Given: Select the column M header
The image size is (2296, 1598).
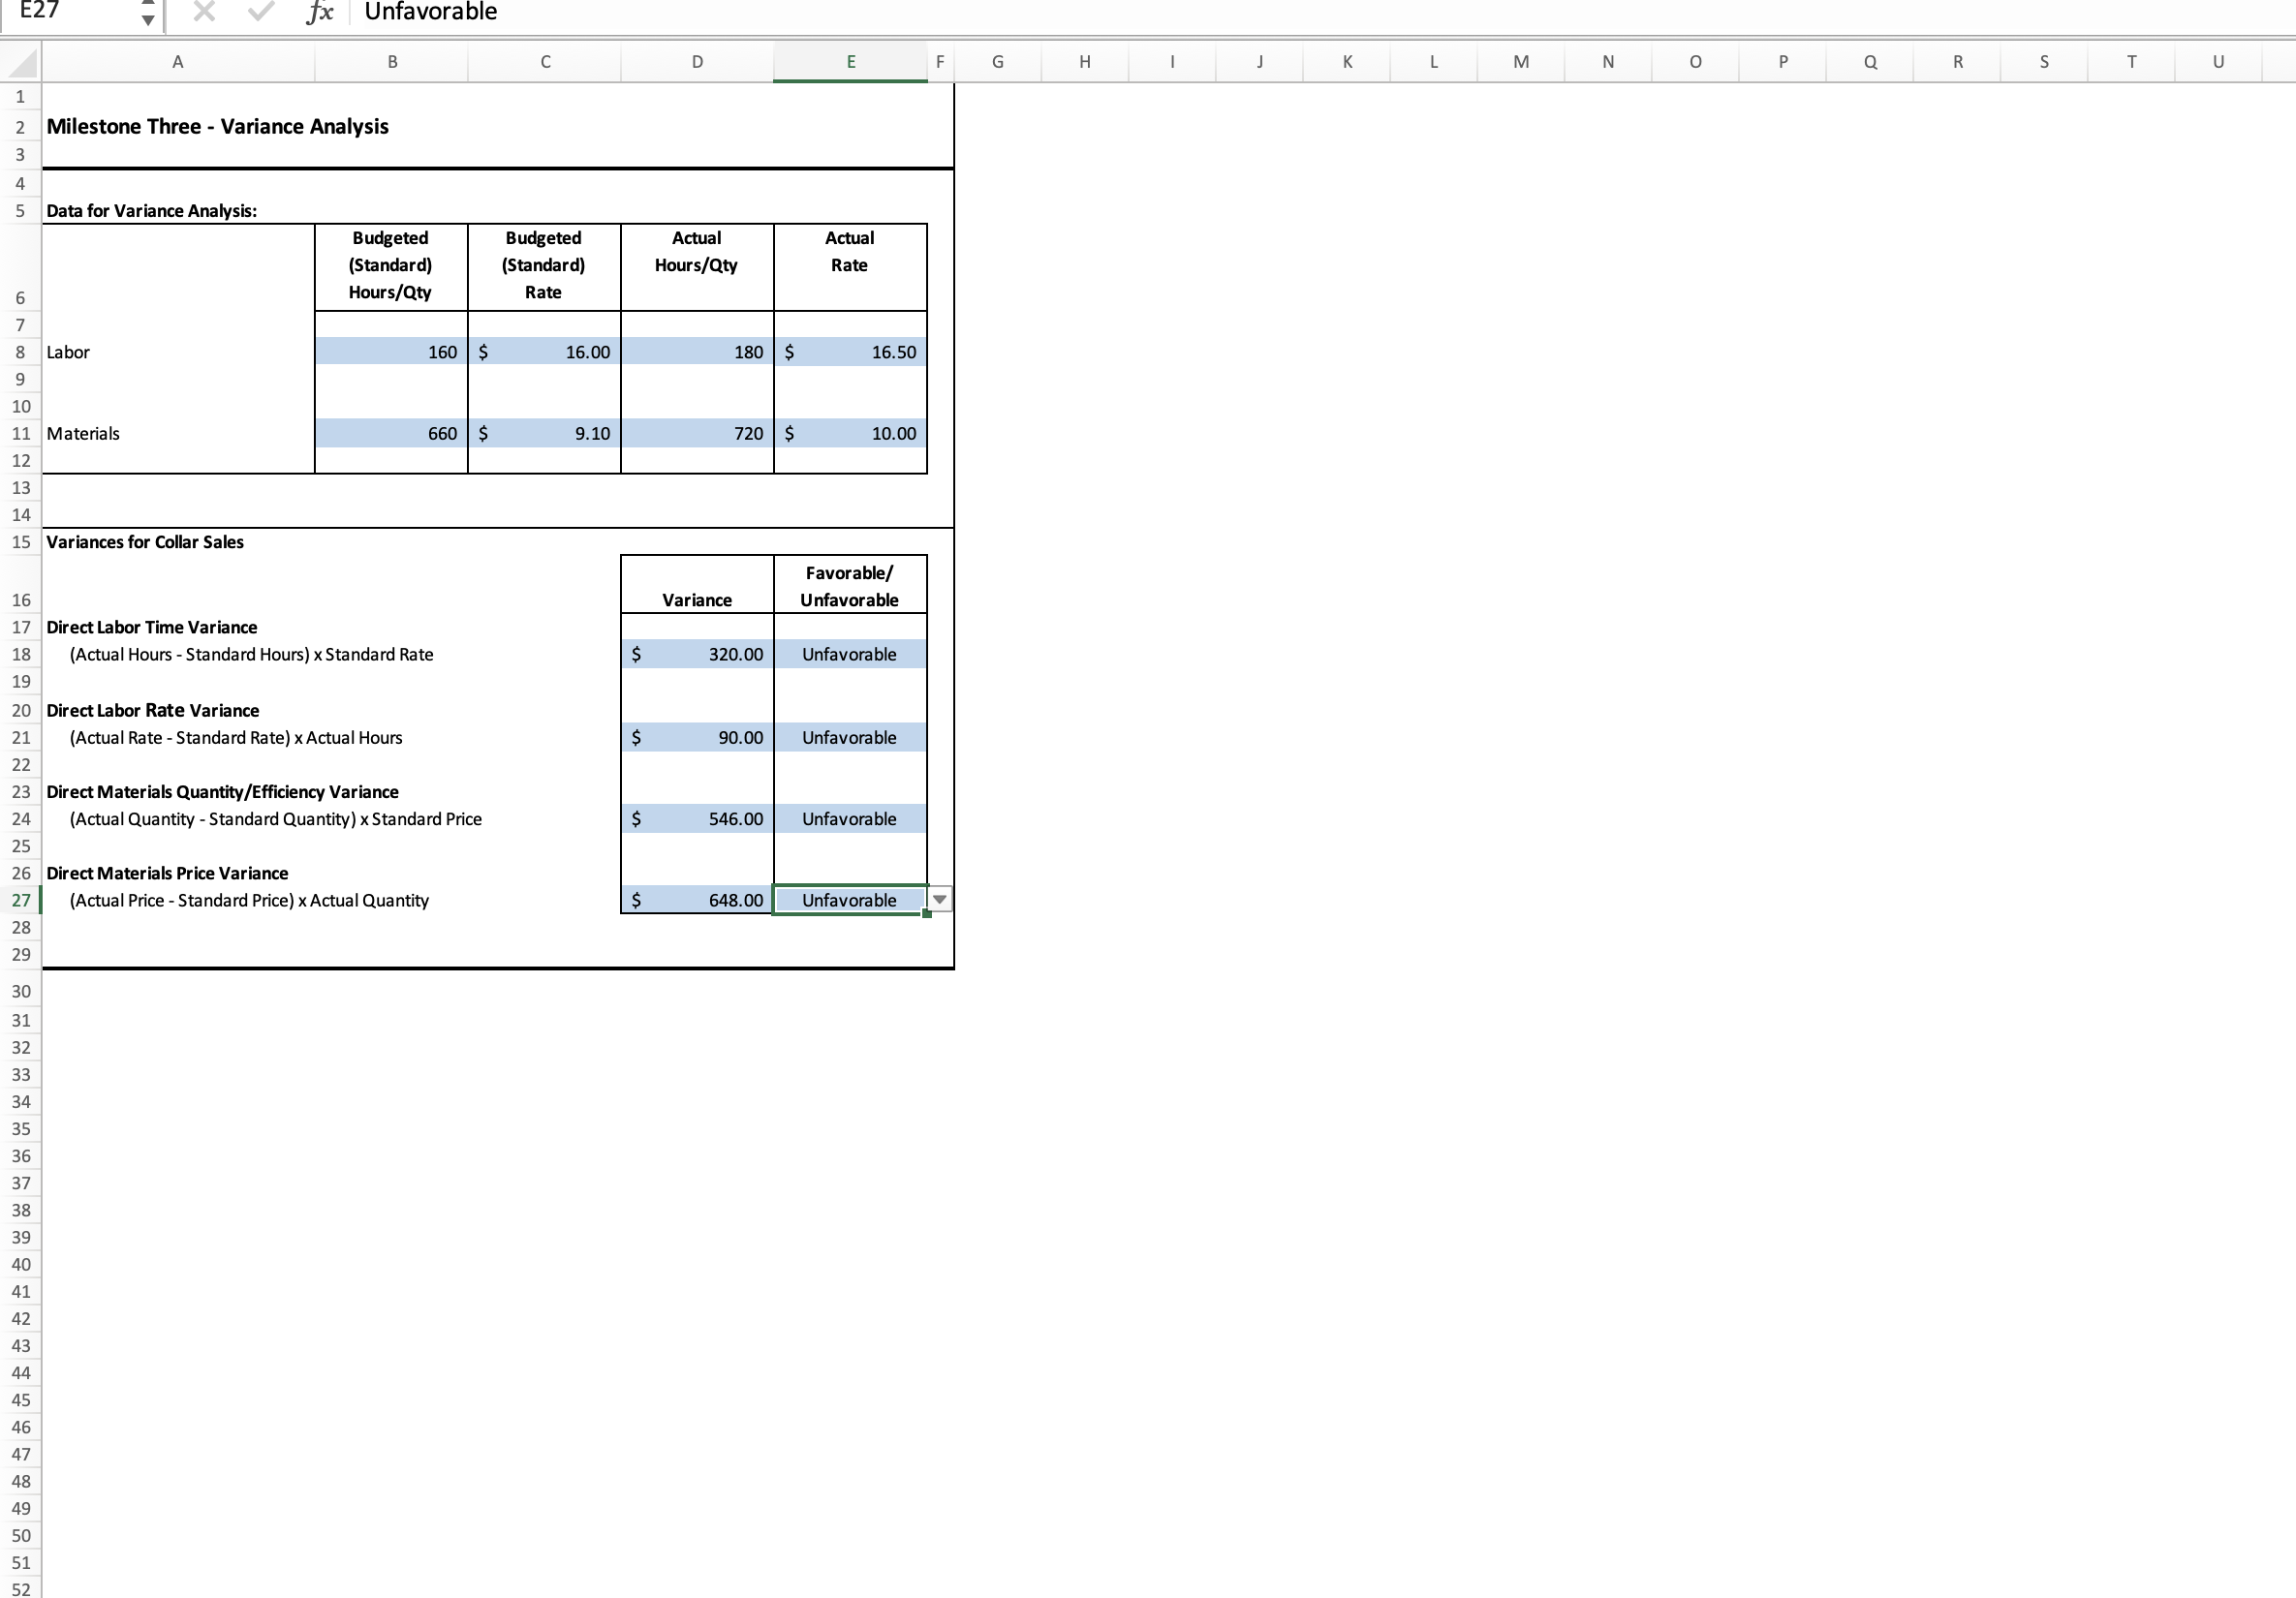Looking at the screenshot, I should [x=1520, y=62].
